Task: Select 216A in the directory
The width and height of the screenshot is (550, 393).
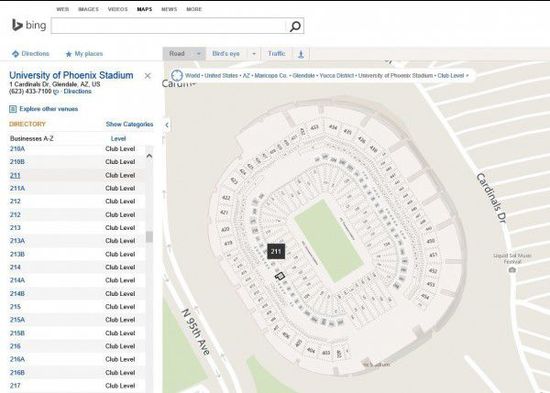Action: 17,359
